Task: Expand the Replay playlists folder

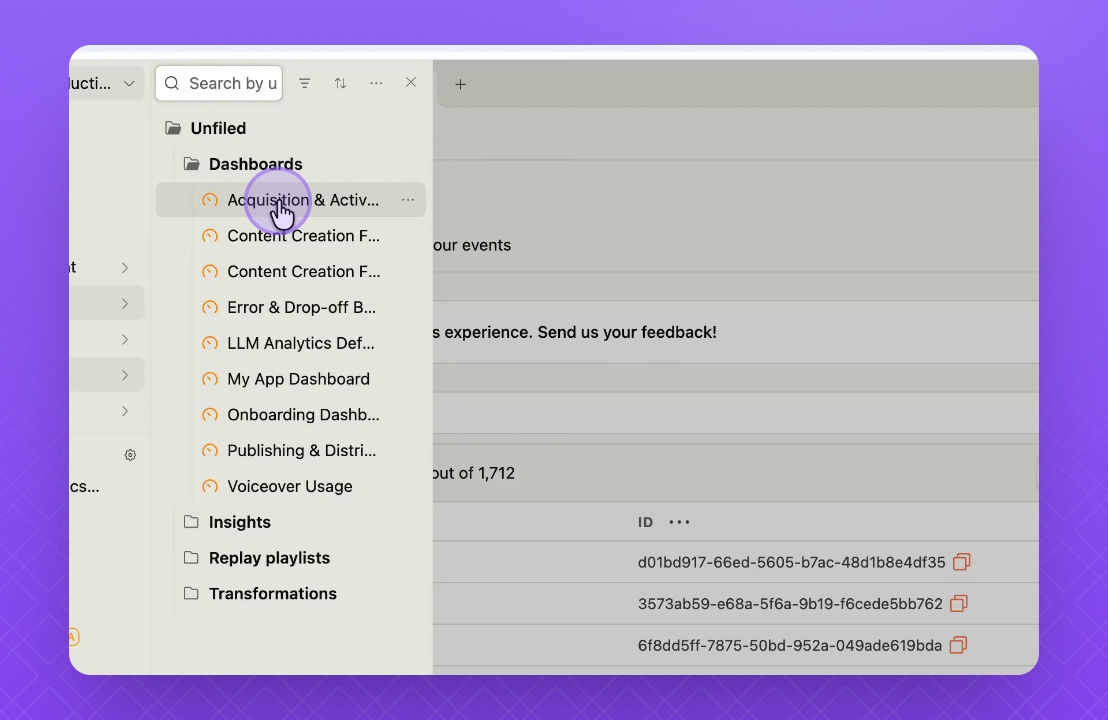Action: (269, 558)
